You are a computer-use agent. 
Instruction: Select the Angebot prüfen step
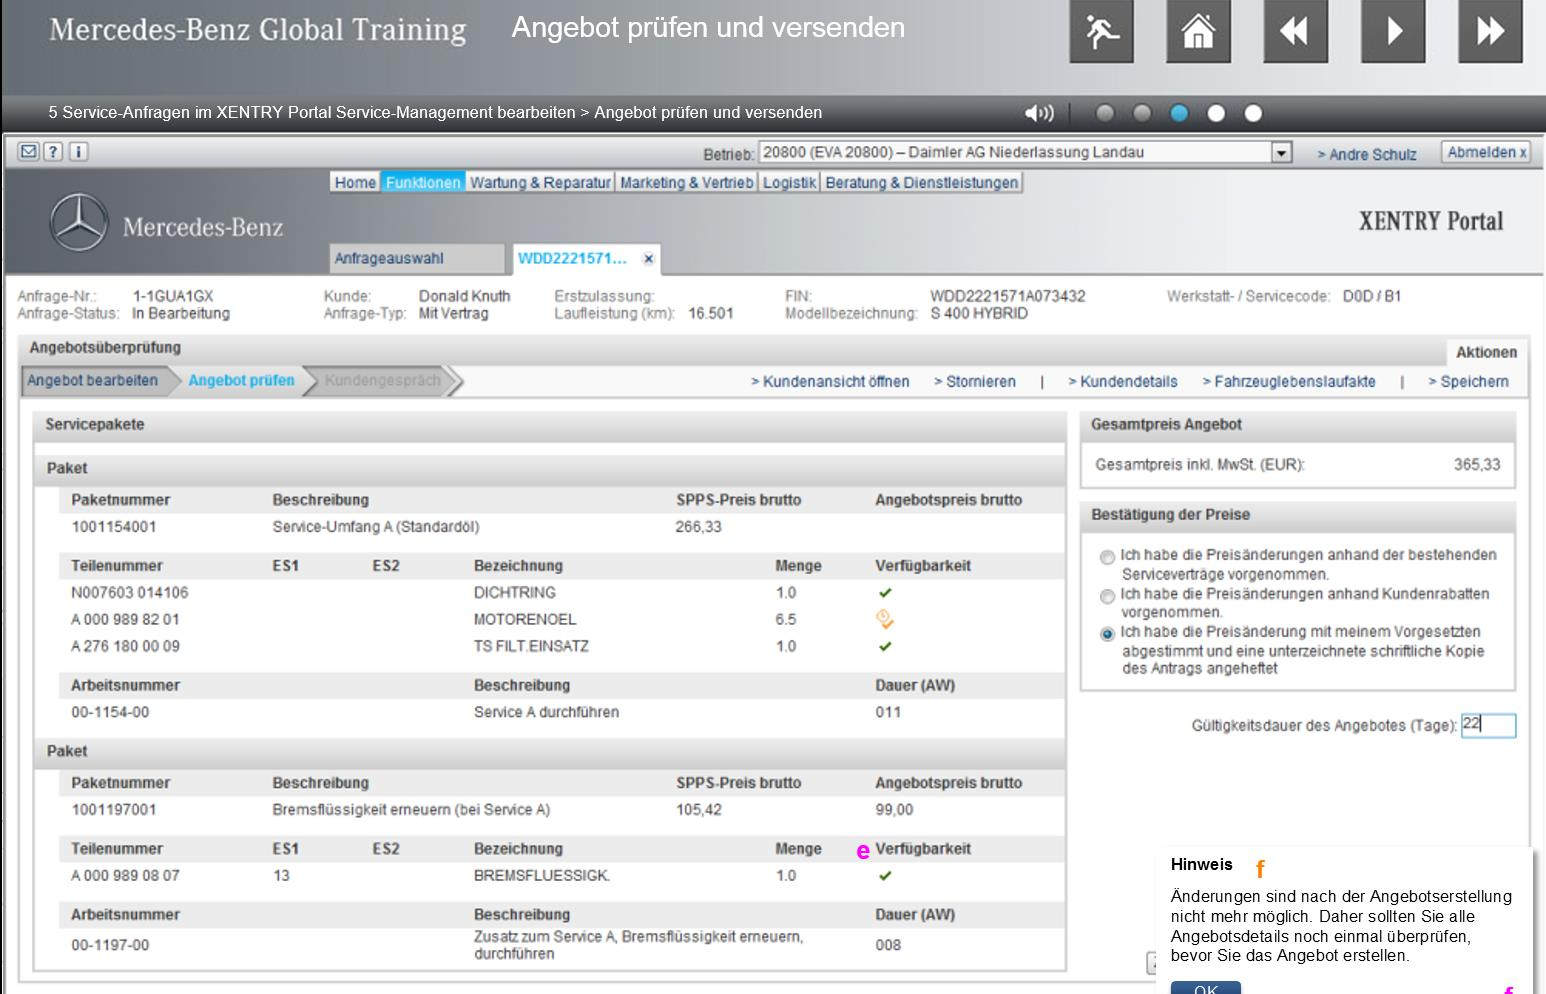(x=241, y=381)
